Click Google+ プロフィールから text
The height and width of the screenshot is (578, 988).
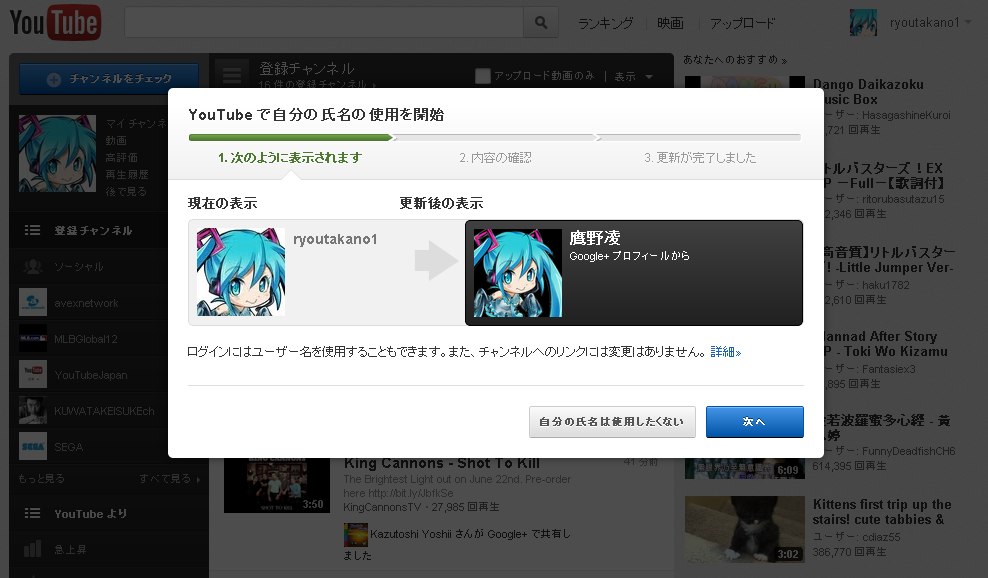[x=629, y=256]
